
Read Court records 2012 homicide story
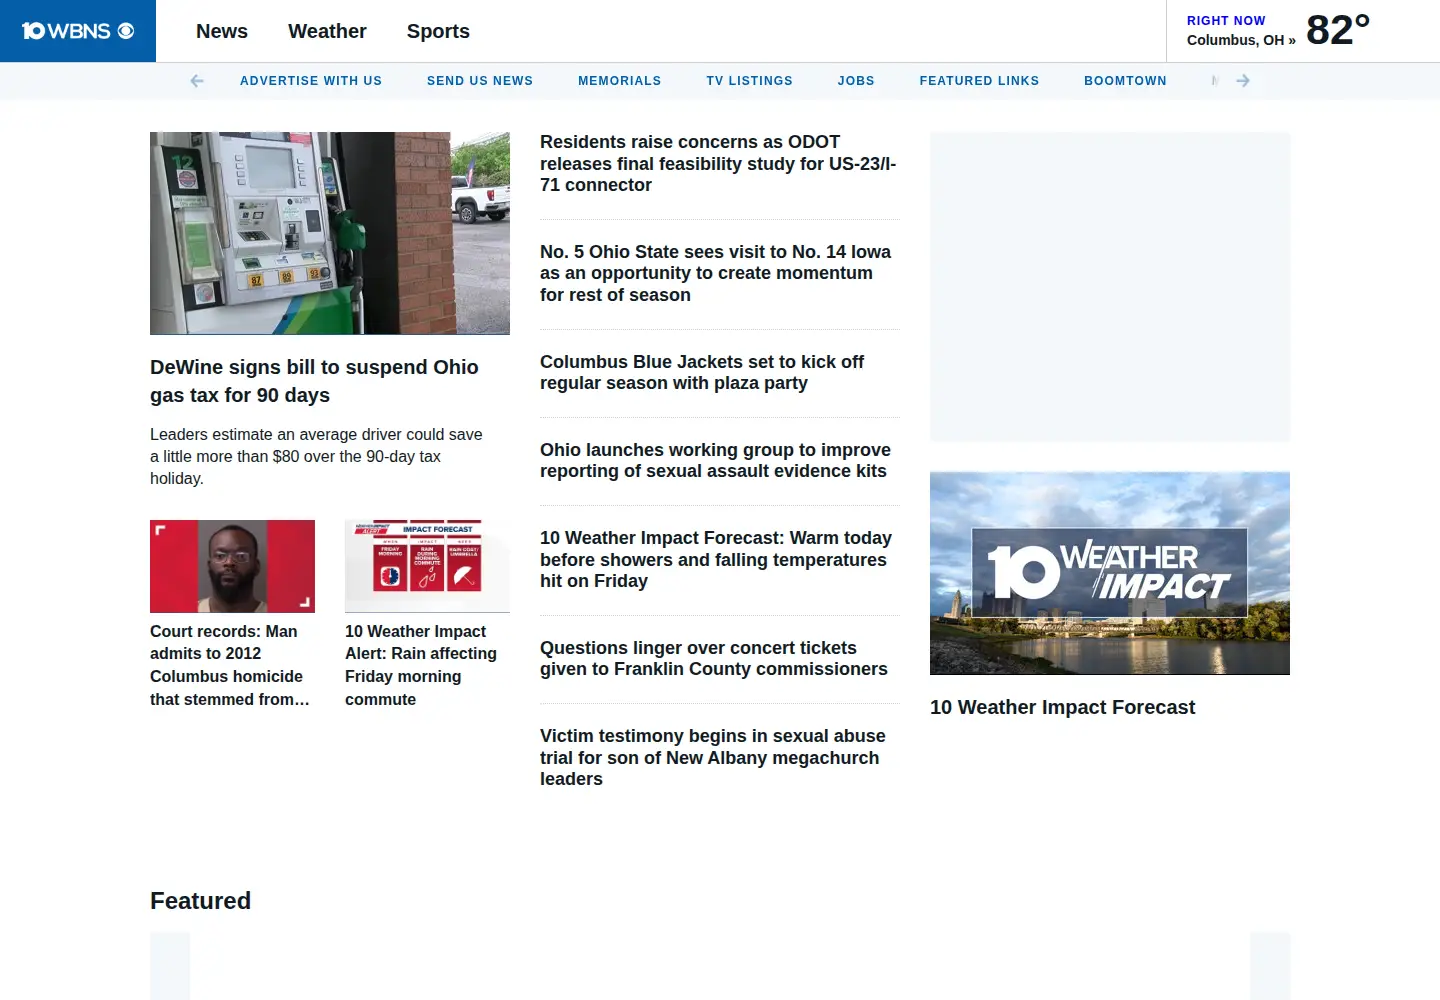tap(230, 665)
